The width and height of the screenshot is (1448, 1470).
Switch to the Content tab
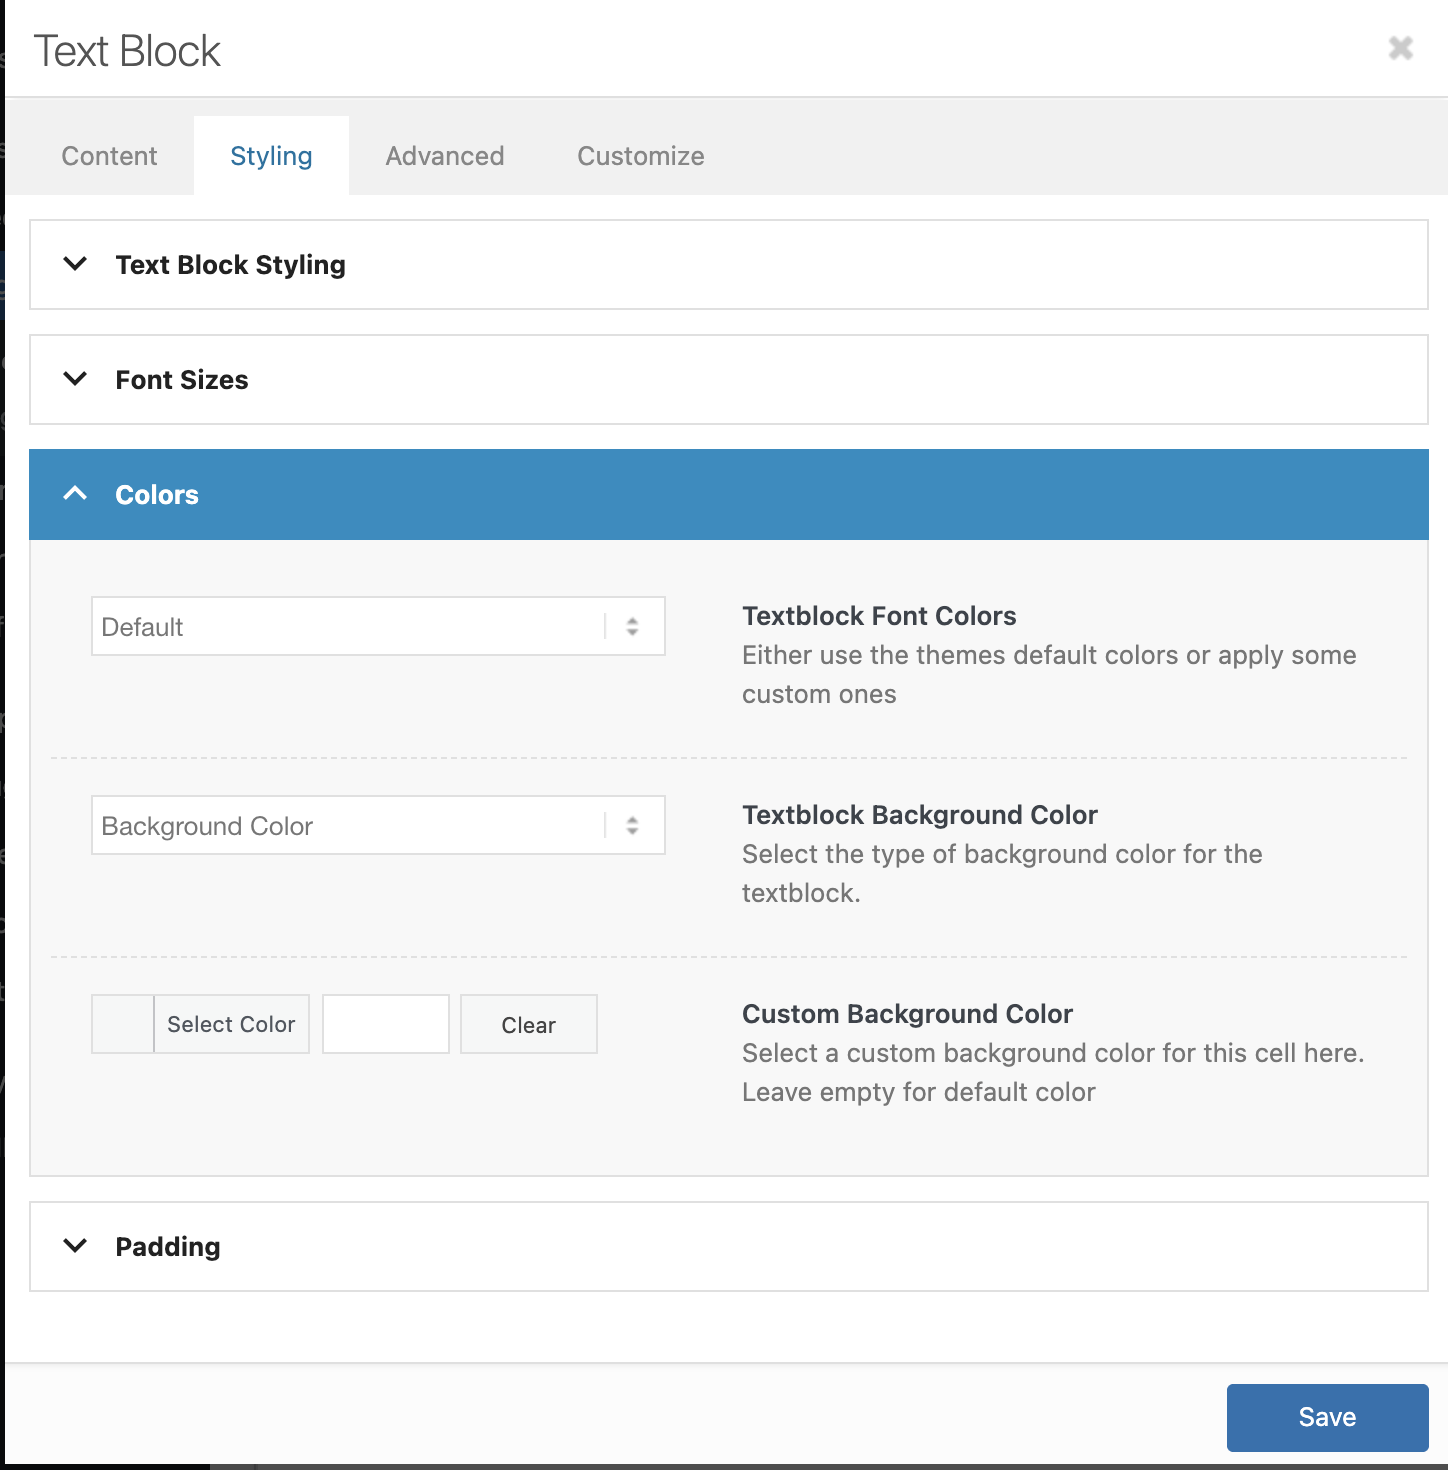(109, 156)
